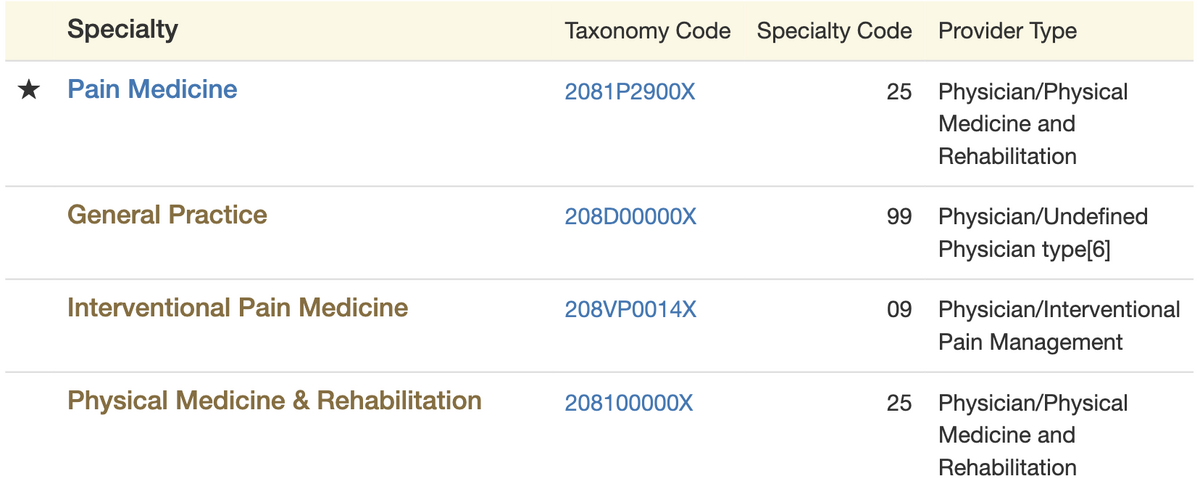Open Physical Medicine & Rehabilitation specialty link
The width and height of the screenshot is (1200, 492).
(x=274, y=401)
